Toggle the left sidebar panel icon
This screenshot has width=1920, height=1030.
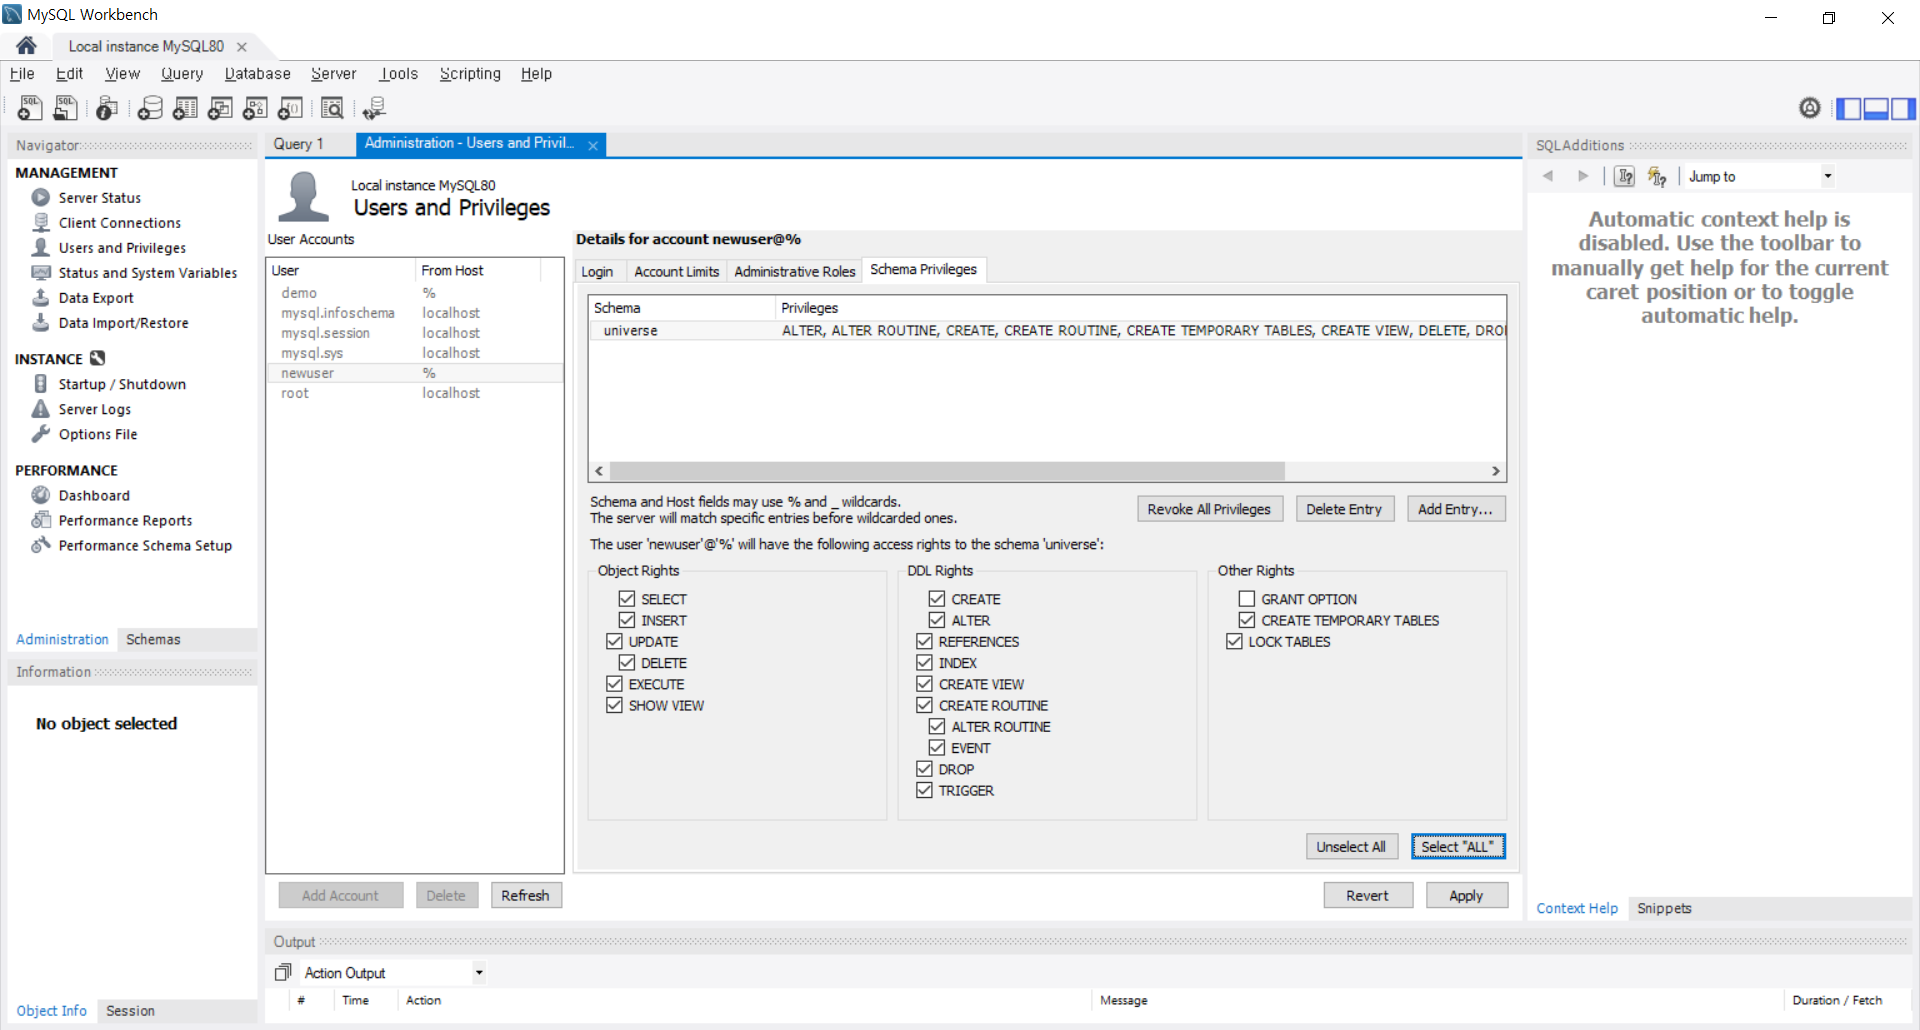pyautogui.click(x=1849, y=109)
